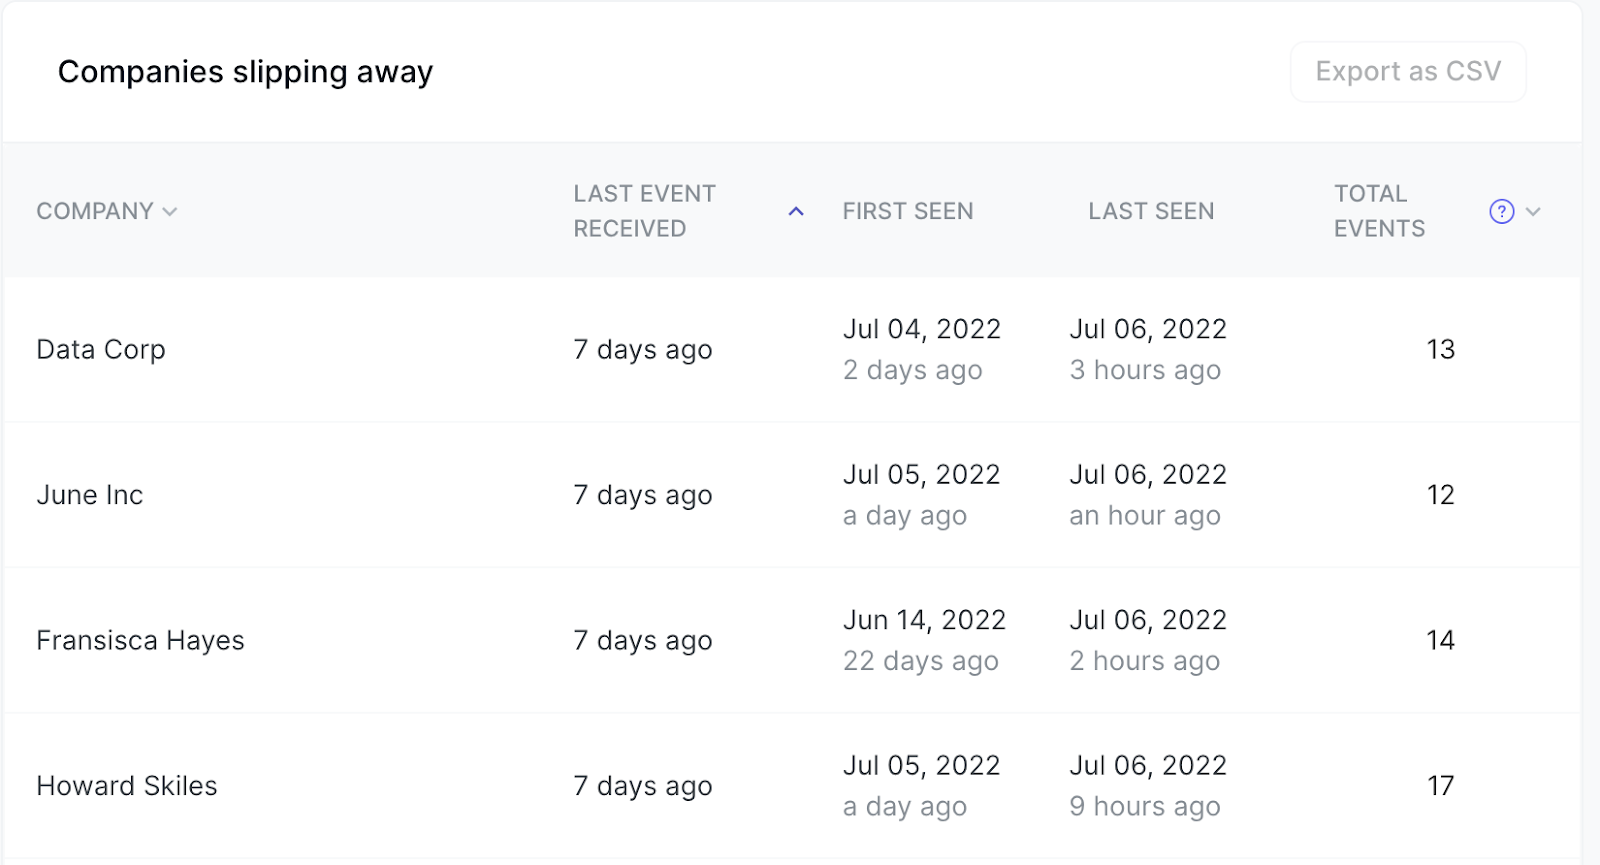Click Howard Skiles' total events value 17
This screenshot has height=865, width=1600.
[1440, 786]
